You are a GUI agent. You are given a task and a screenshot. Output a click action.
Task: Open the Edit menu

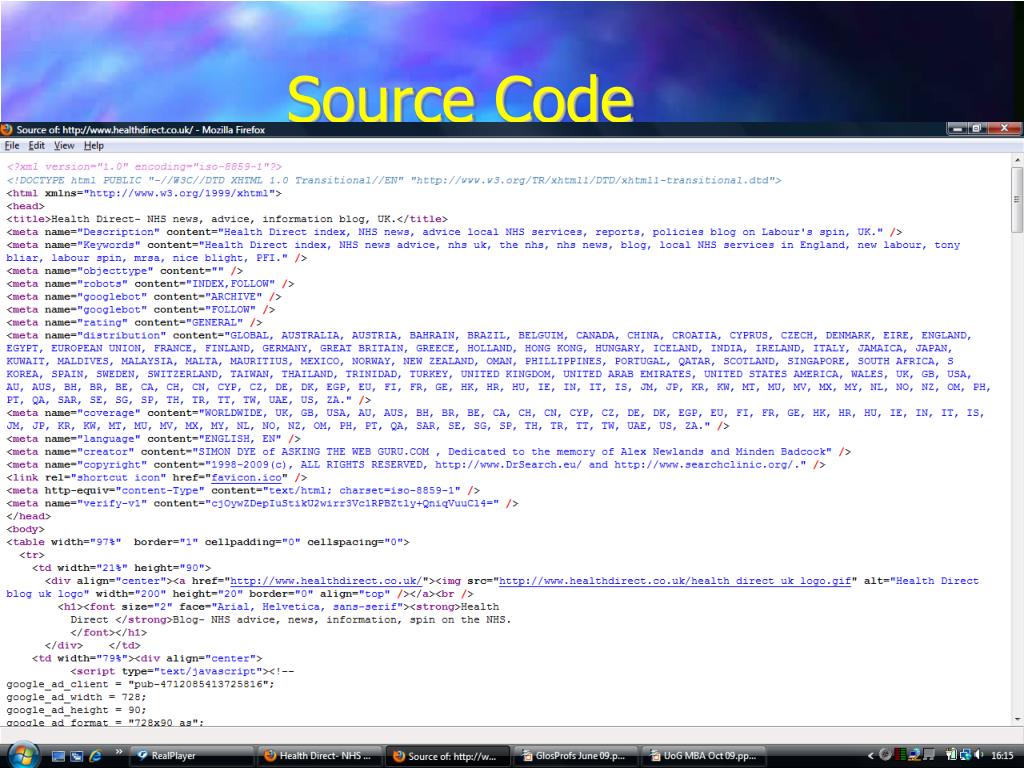coord(37,146)
